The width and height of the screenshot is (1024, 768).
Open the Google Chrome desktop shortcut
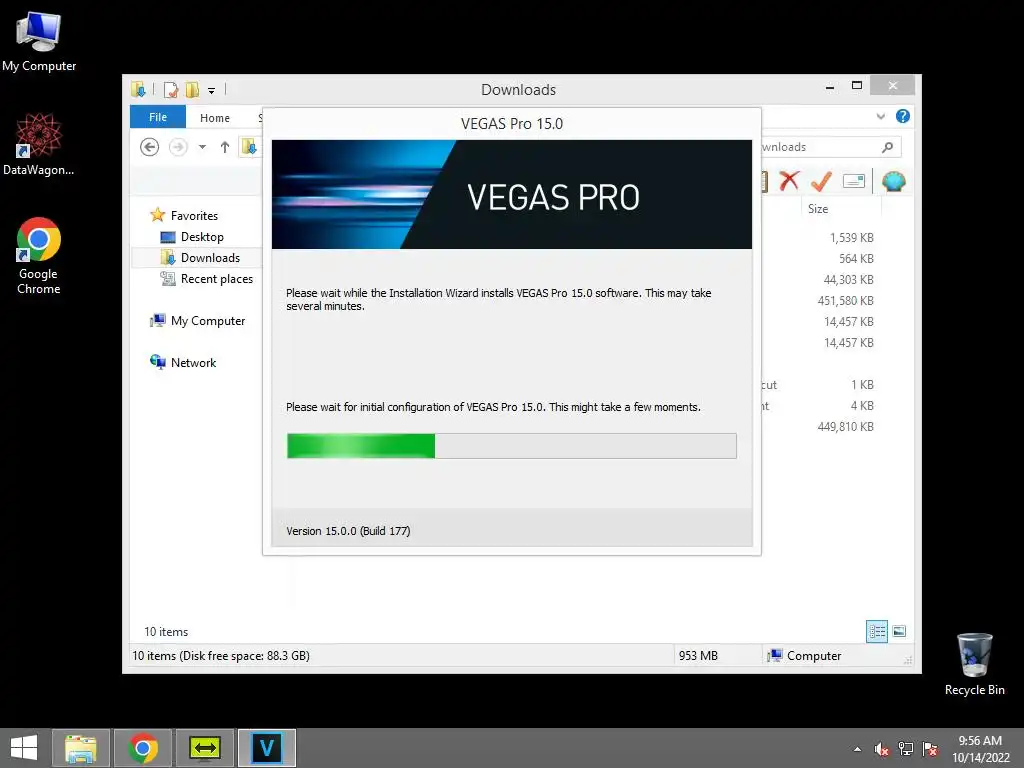pyautogui.click(x=39, y=256)
